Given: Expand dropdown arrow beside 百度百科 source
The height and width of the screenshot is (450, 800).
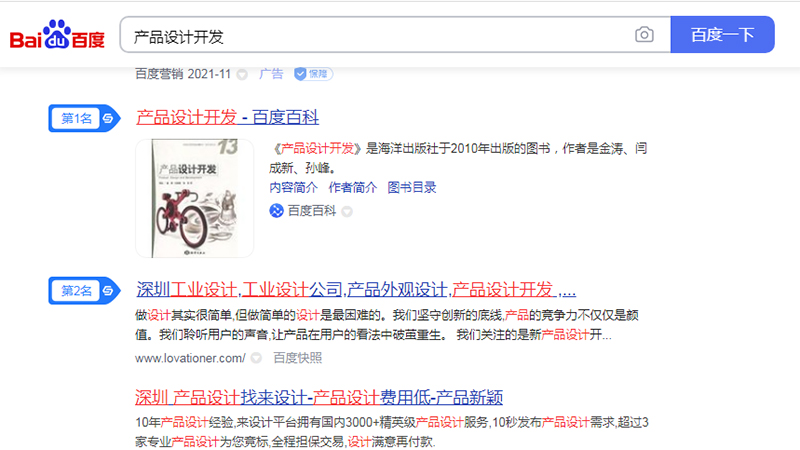Looking at the screenshot, I should pos(347,211).
